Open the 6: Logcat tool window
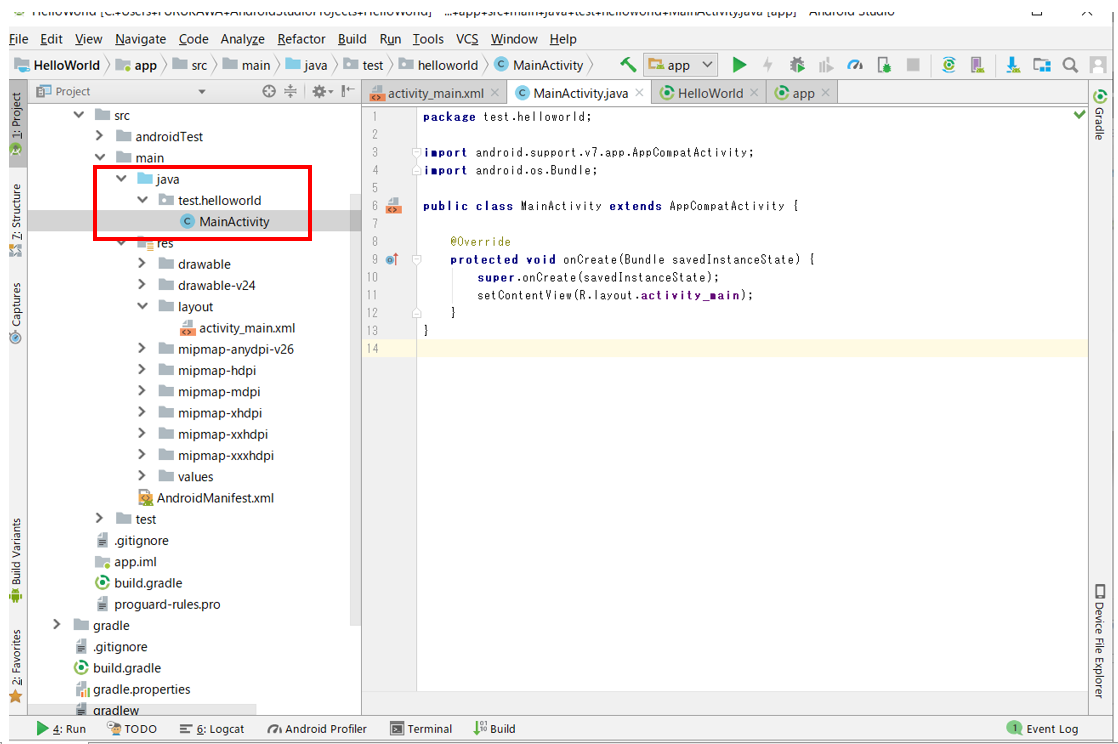1118x744 pixels. tap(212, 728)
